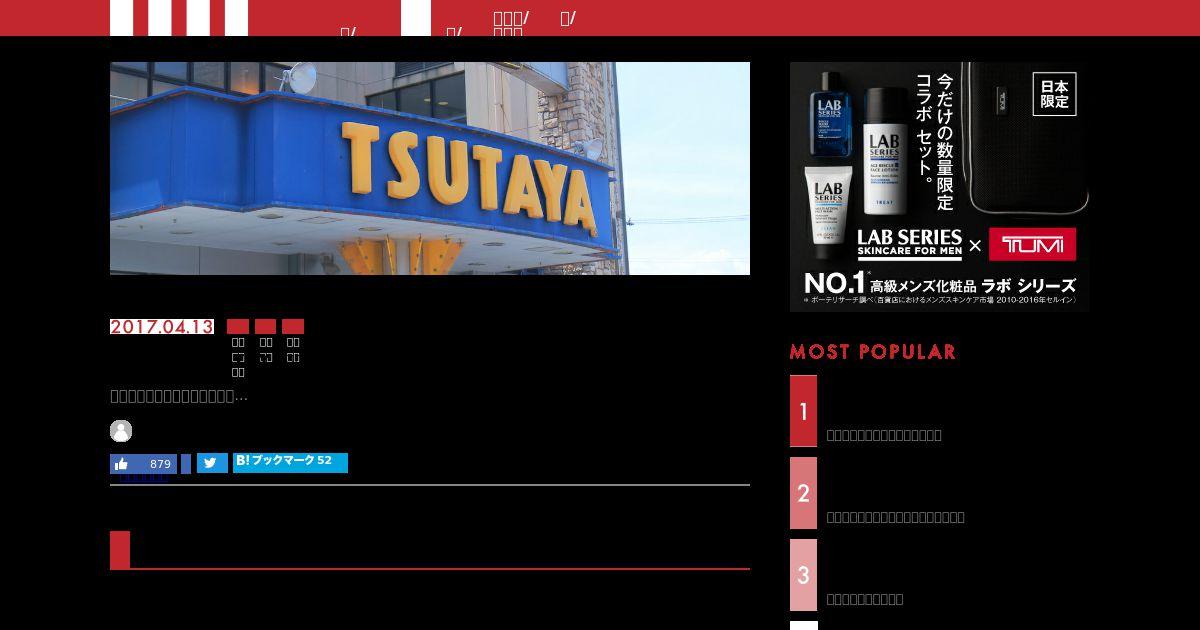The image size is (1200, 630).
Task: Open the author's round avatar icon
Action: (x=121, y=431)
